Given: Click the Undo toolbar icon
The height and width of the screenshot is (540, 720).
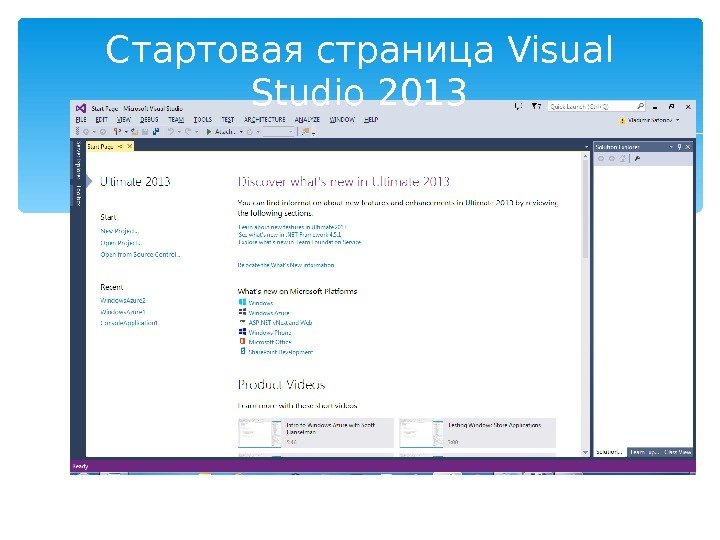Looking at the screenshot, I should [171, 132].
